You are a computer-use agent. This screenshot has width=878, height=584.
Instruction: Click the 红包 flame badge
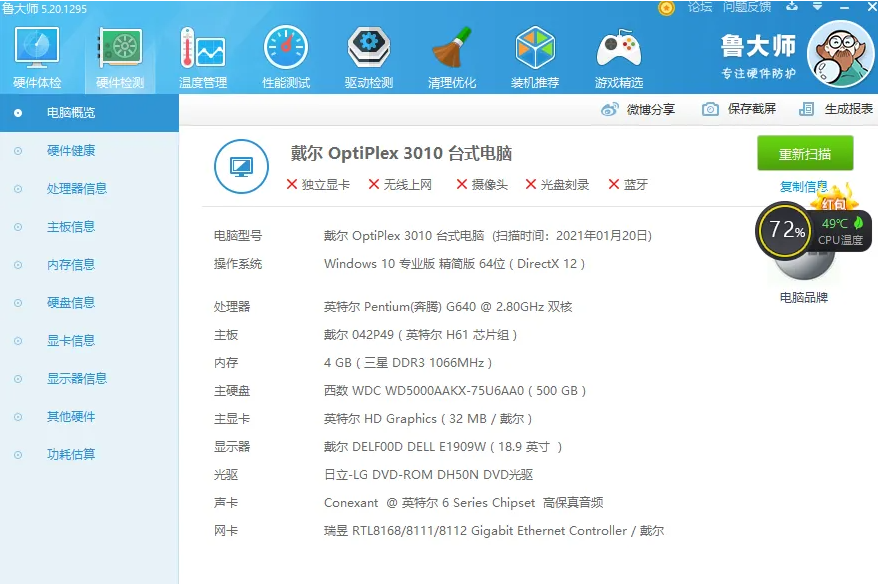click(834, 198)
